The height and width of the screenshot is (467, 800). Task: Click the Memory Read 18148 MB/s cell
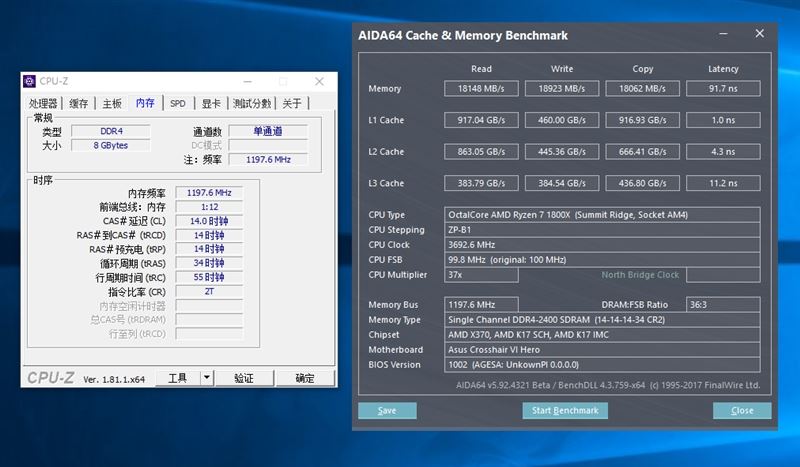point(481,88)
